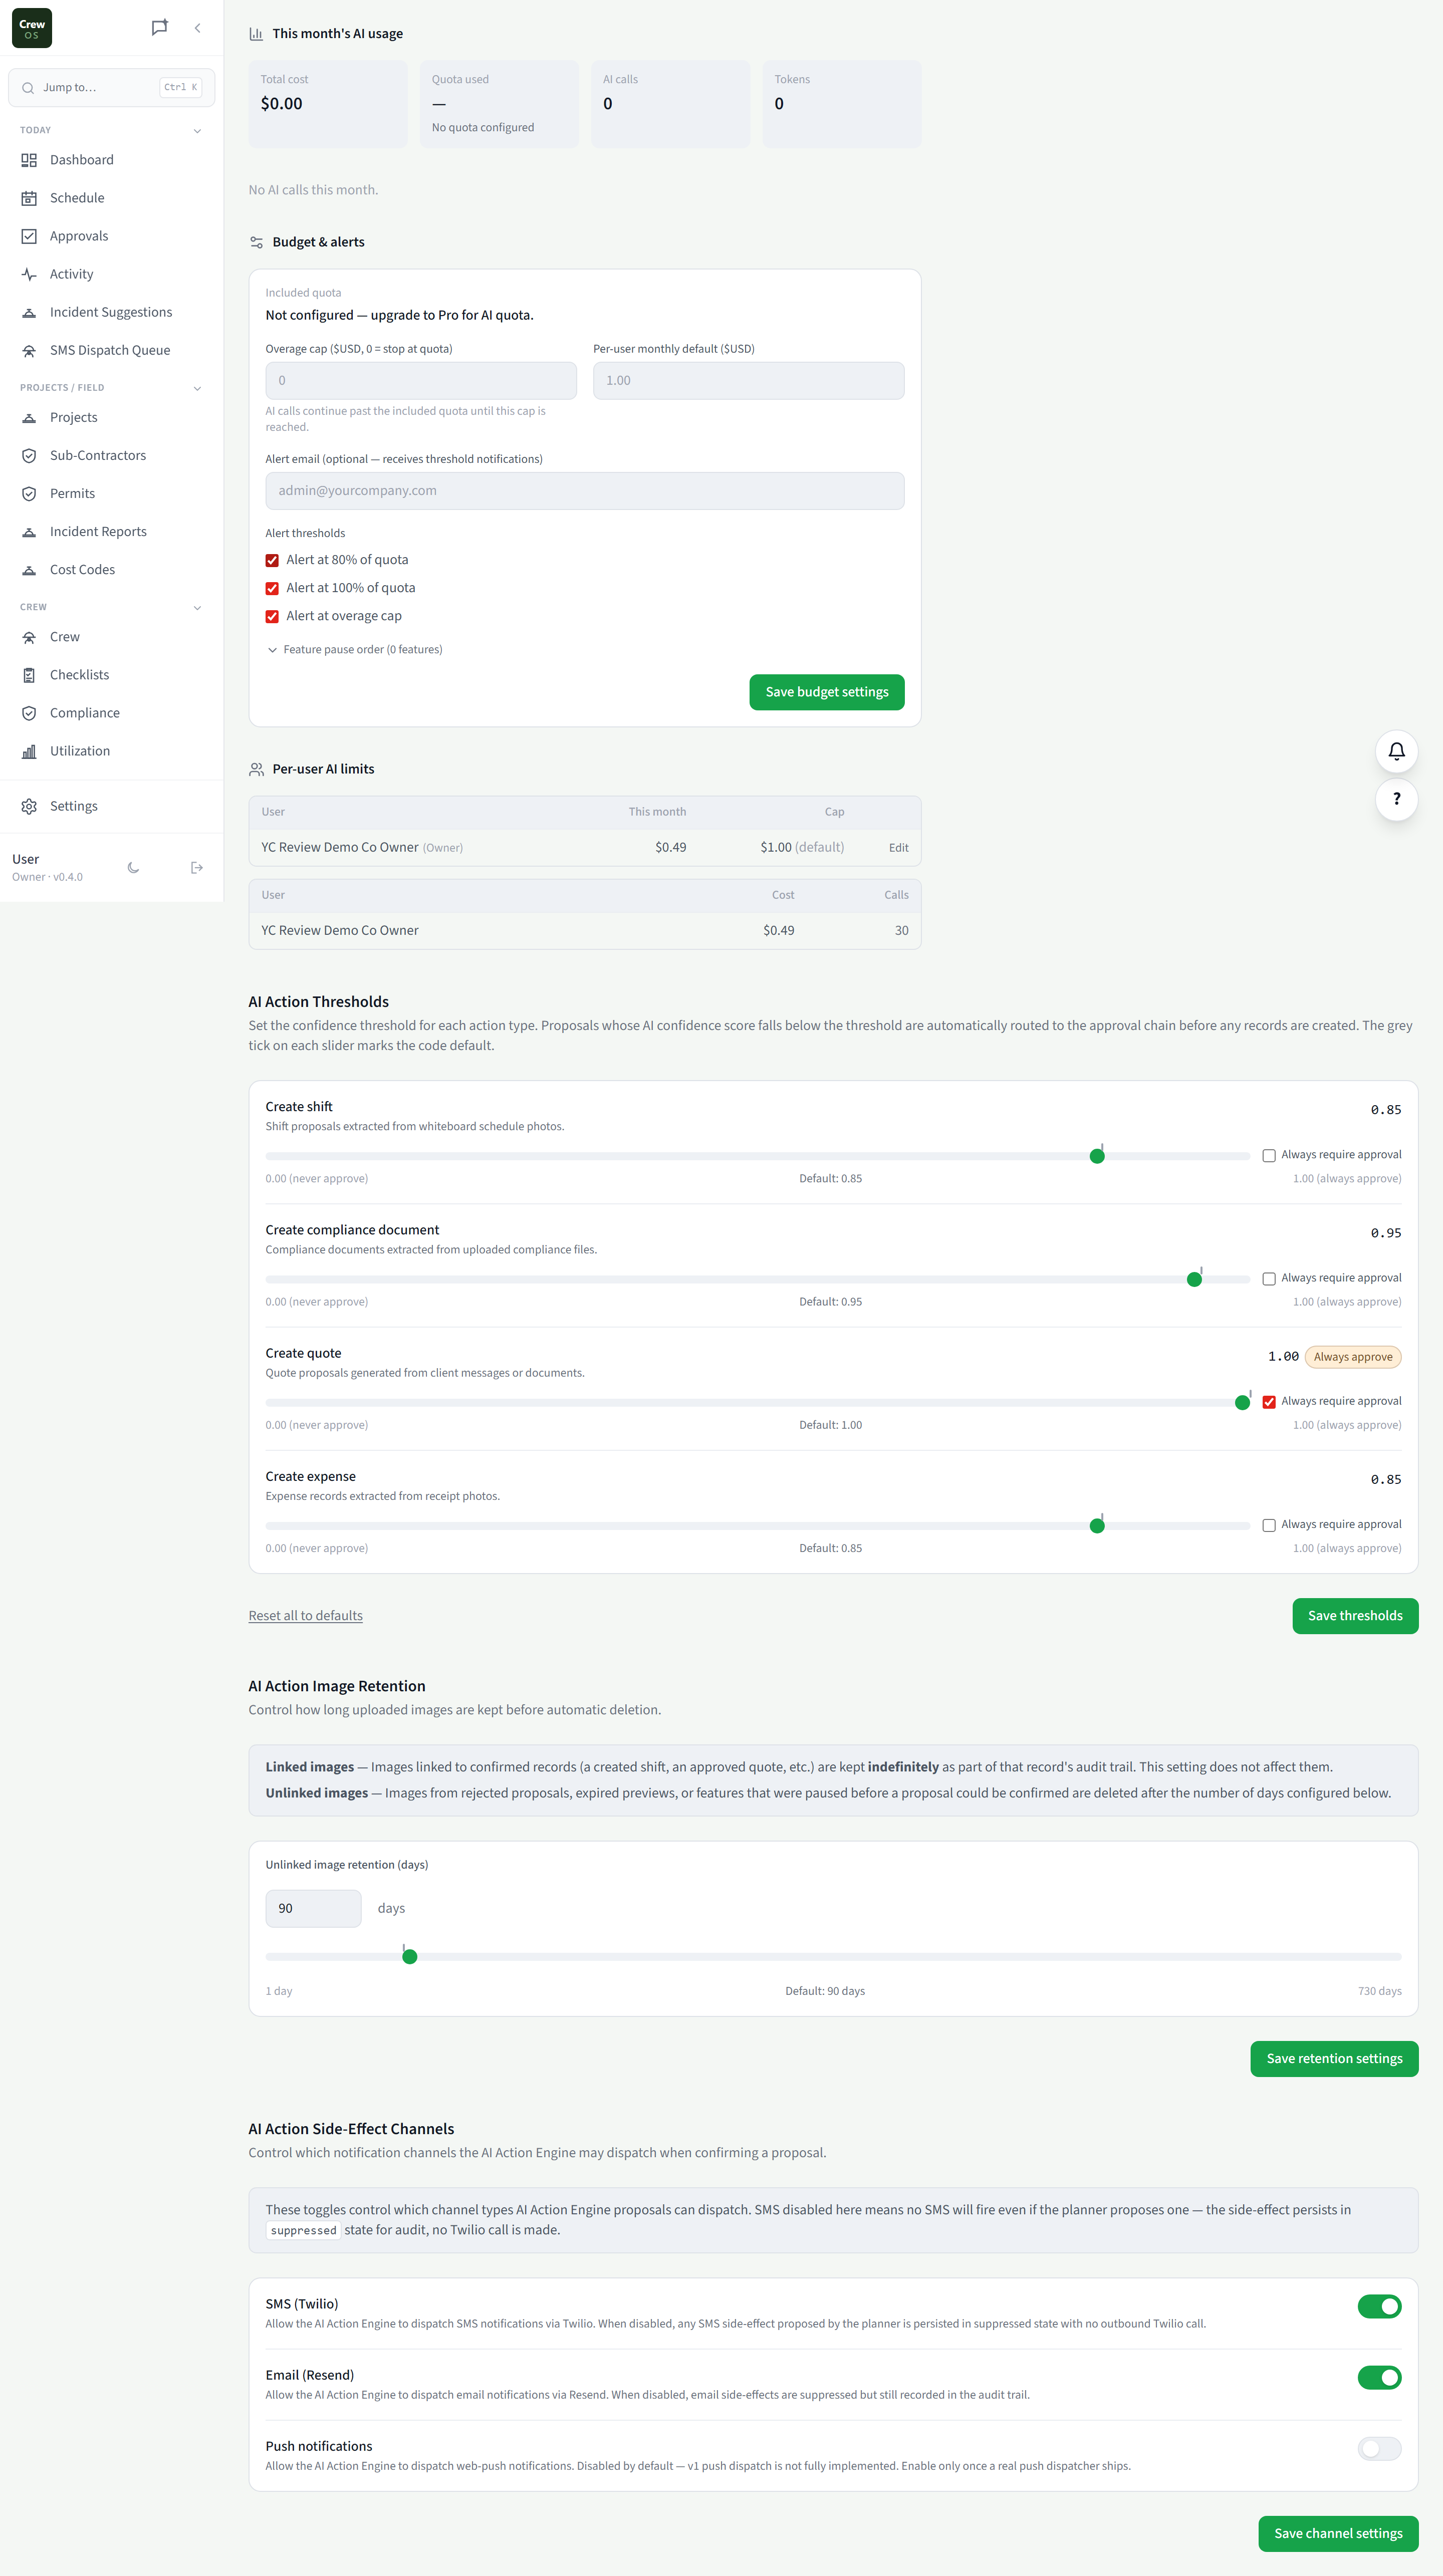Edit cap for YC Review Demo Co Owner

coord(898,848)
